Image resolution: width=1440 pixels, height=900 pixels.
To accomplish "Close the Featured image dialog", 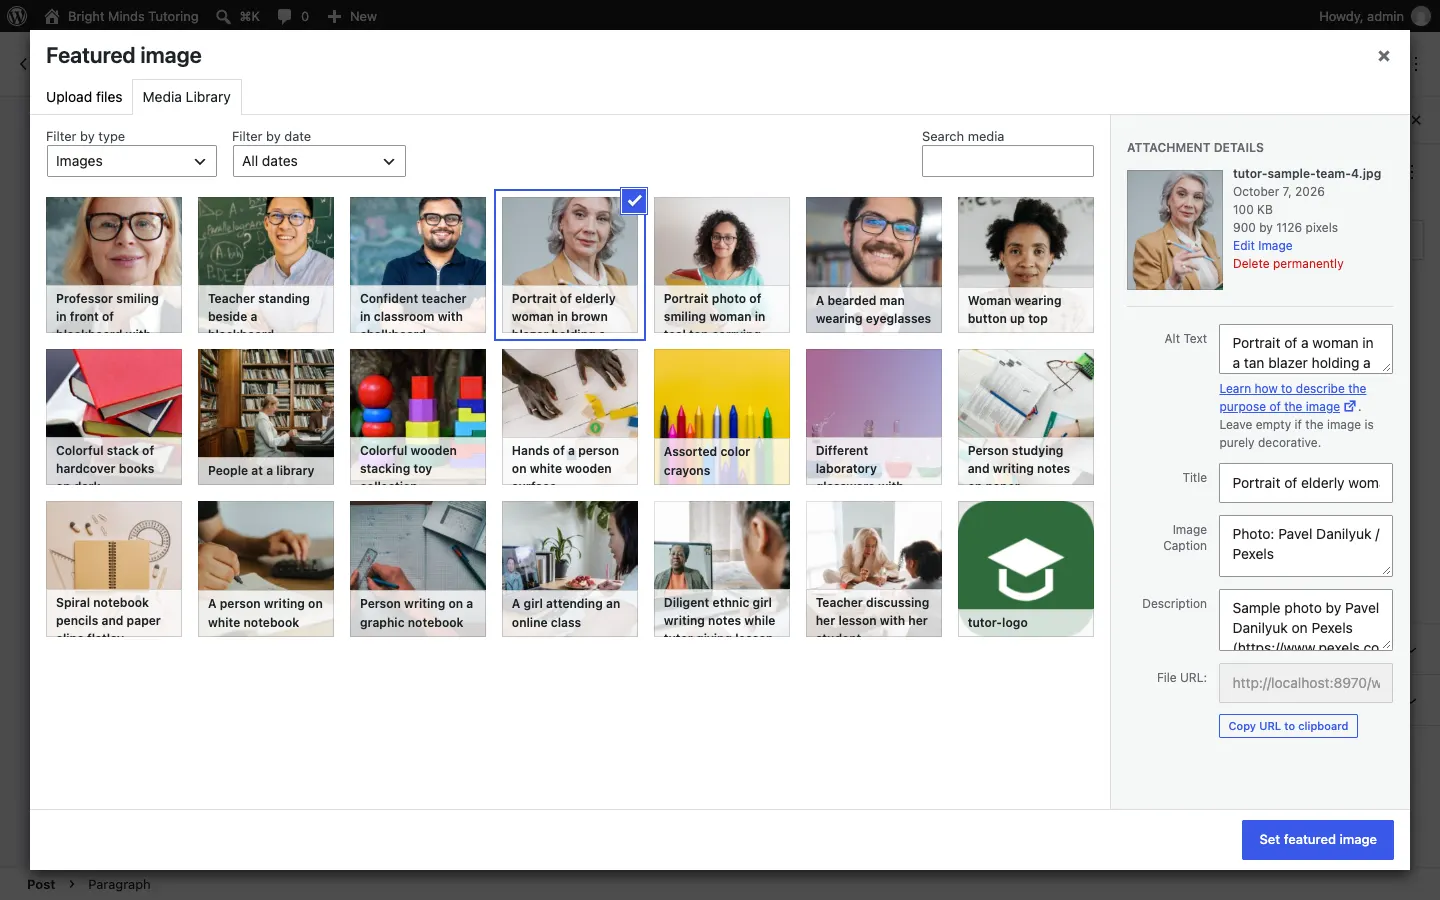I will (x=1384, y=56).
